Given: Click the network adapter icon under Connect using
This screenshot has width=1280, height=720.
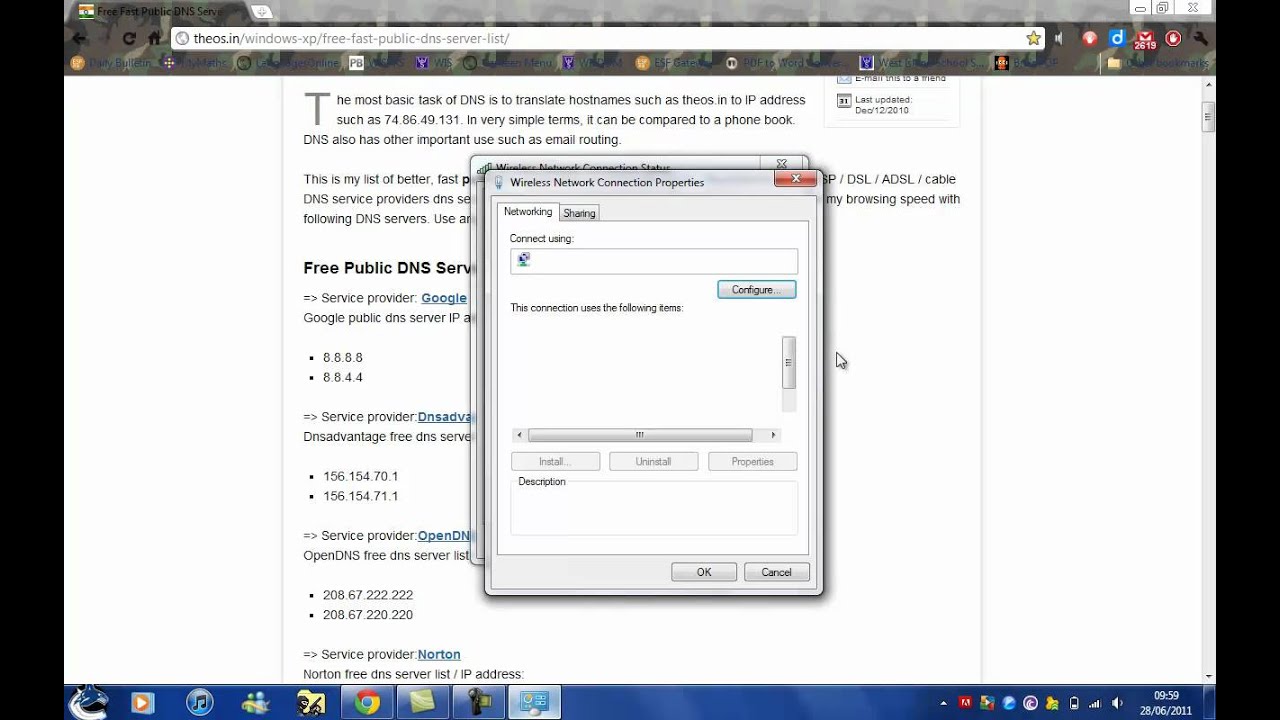Looking at the screenshot, I should coord(523,260).
